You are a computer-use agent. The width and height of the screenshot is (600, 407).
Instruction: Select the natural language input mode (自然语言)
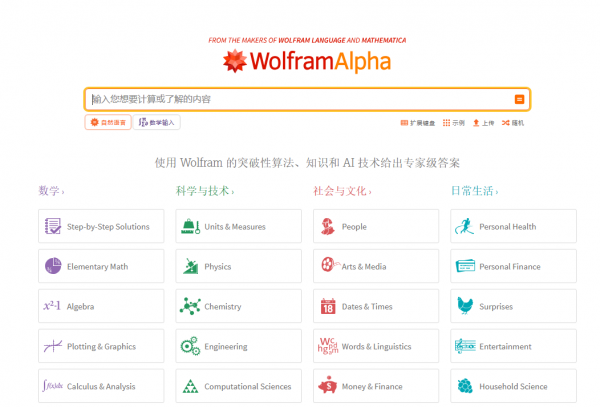point(108,122)
